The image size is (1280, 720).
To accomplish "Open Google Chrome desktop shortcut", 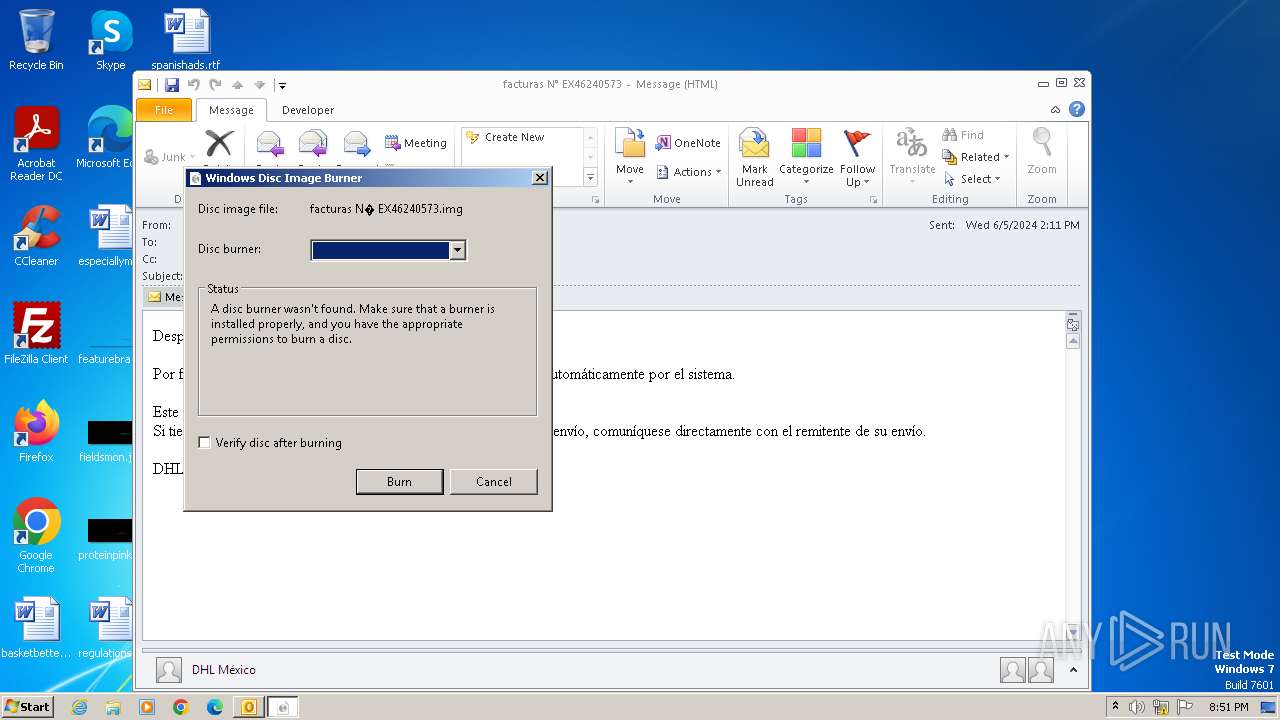I will pos(36,535).
